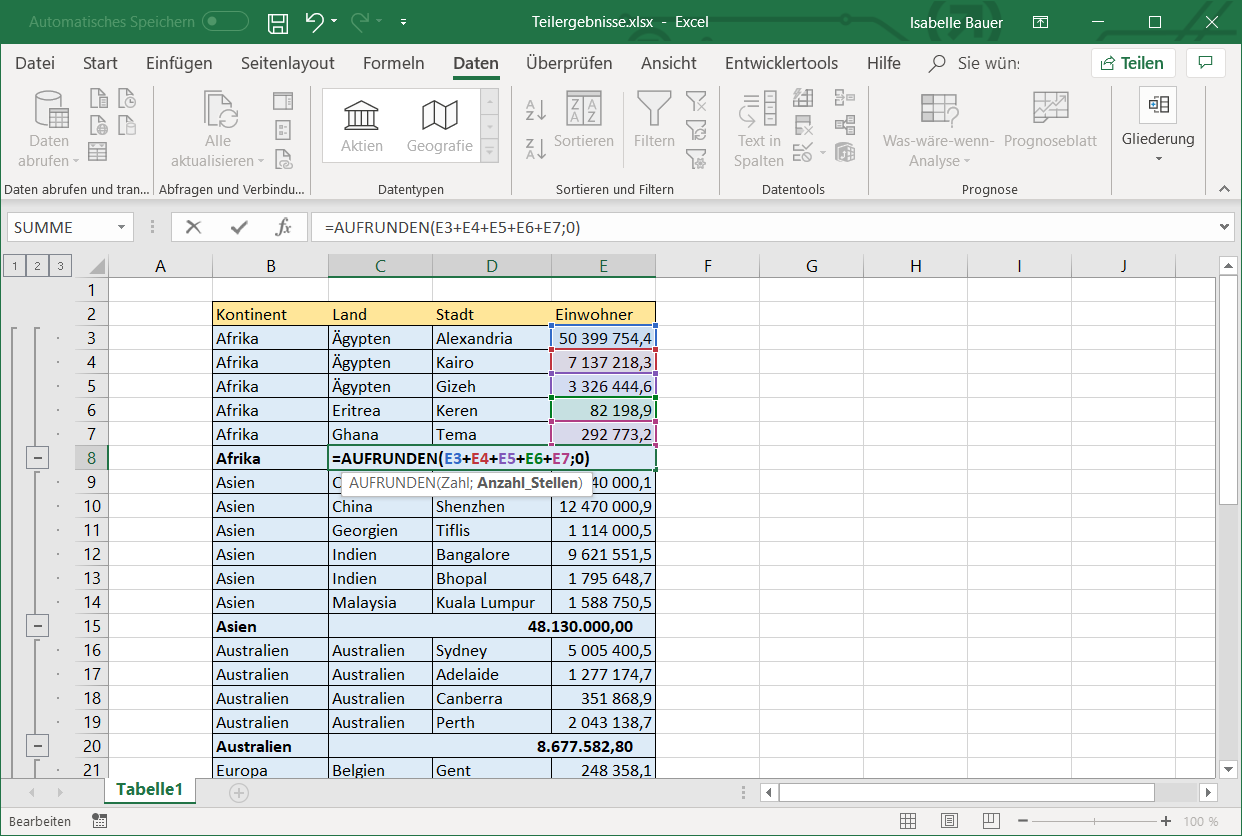
Task: Click the Teilen share button
Action: (1132, 63)
